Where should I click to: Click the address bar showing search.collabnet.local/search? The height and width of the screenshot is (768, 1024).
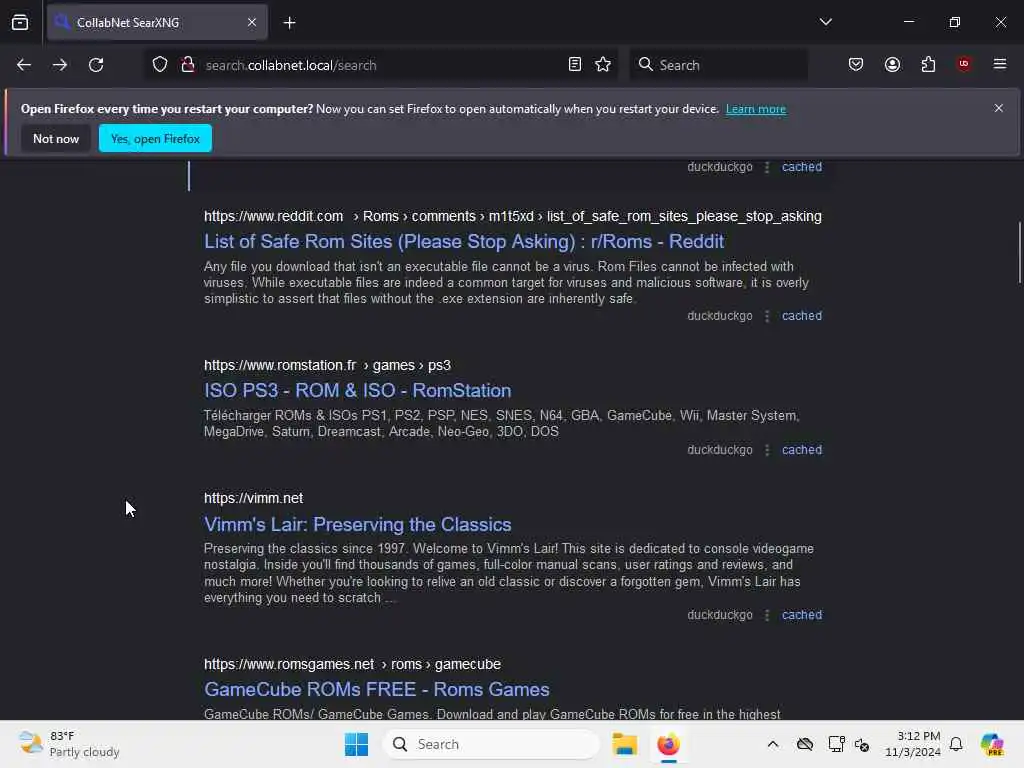point(379,65)
